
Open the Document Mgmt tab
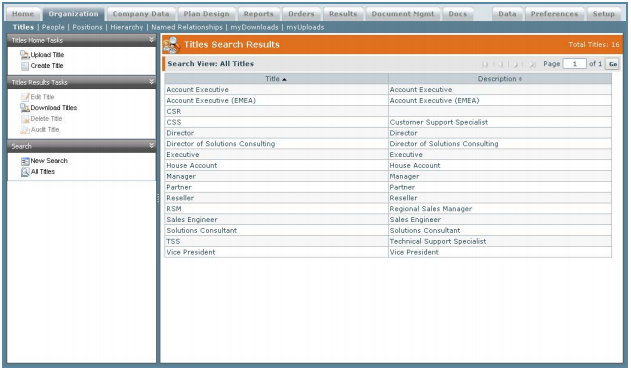point(403,14)
